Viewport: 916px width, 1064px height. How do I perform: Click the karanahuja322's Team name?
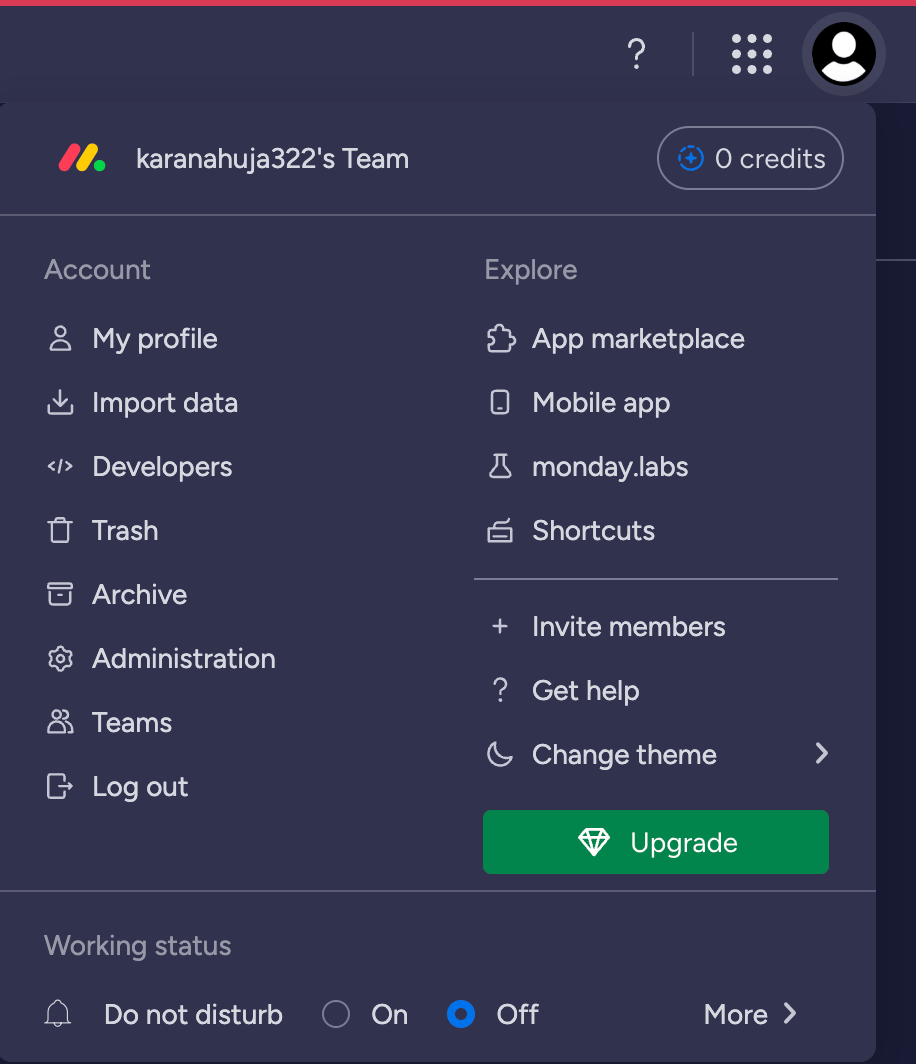click(x=272, y=158)
